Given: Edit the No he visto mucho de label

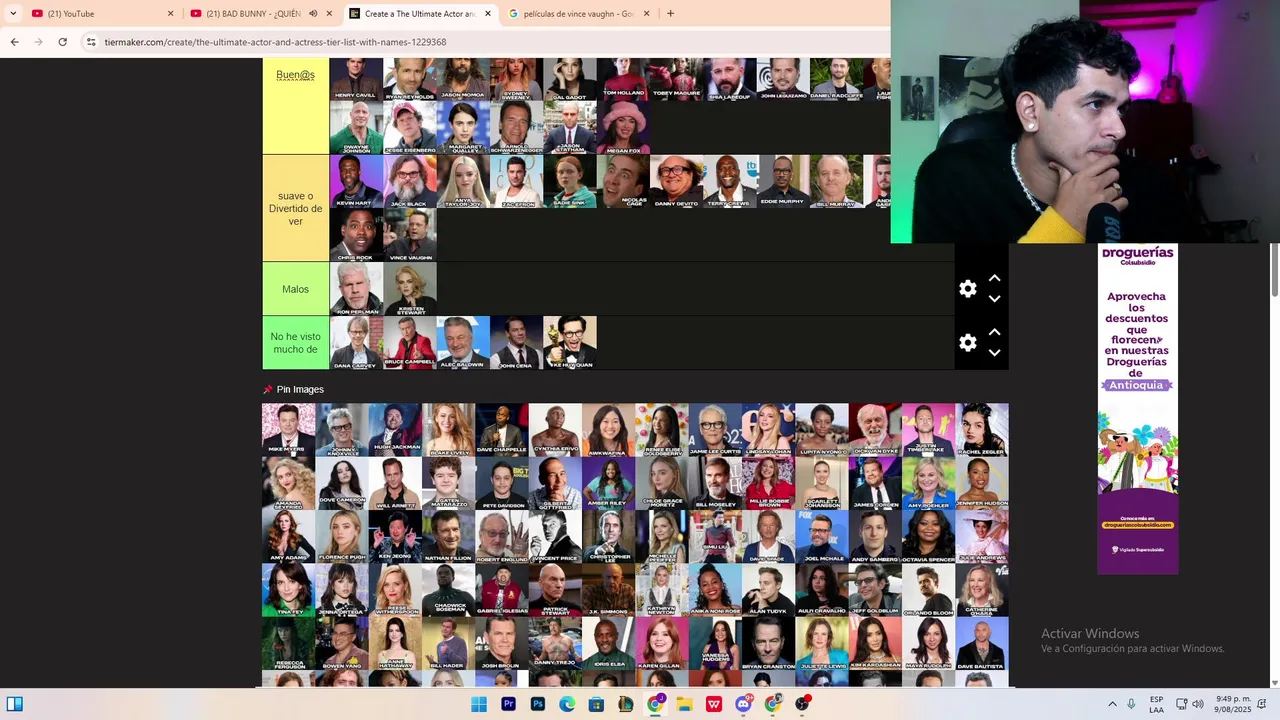Looking at the screenshot, I should click(295, 343).
